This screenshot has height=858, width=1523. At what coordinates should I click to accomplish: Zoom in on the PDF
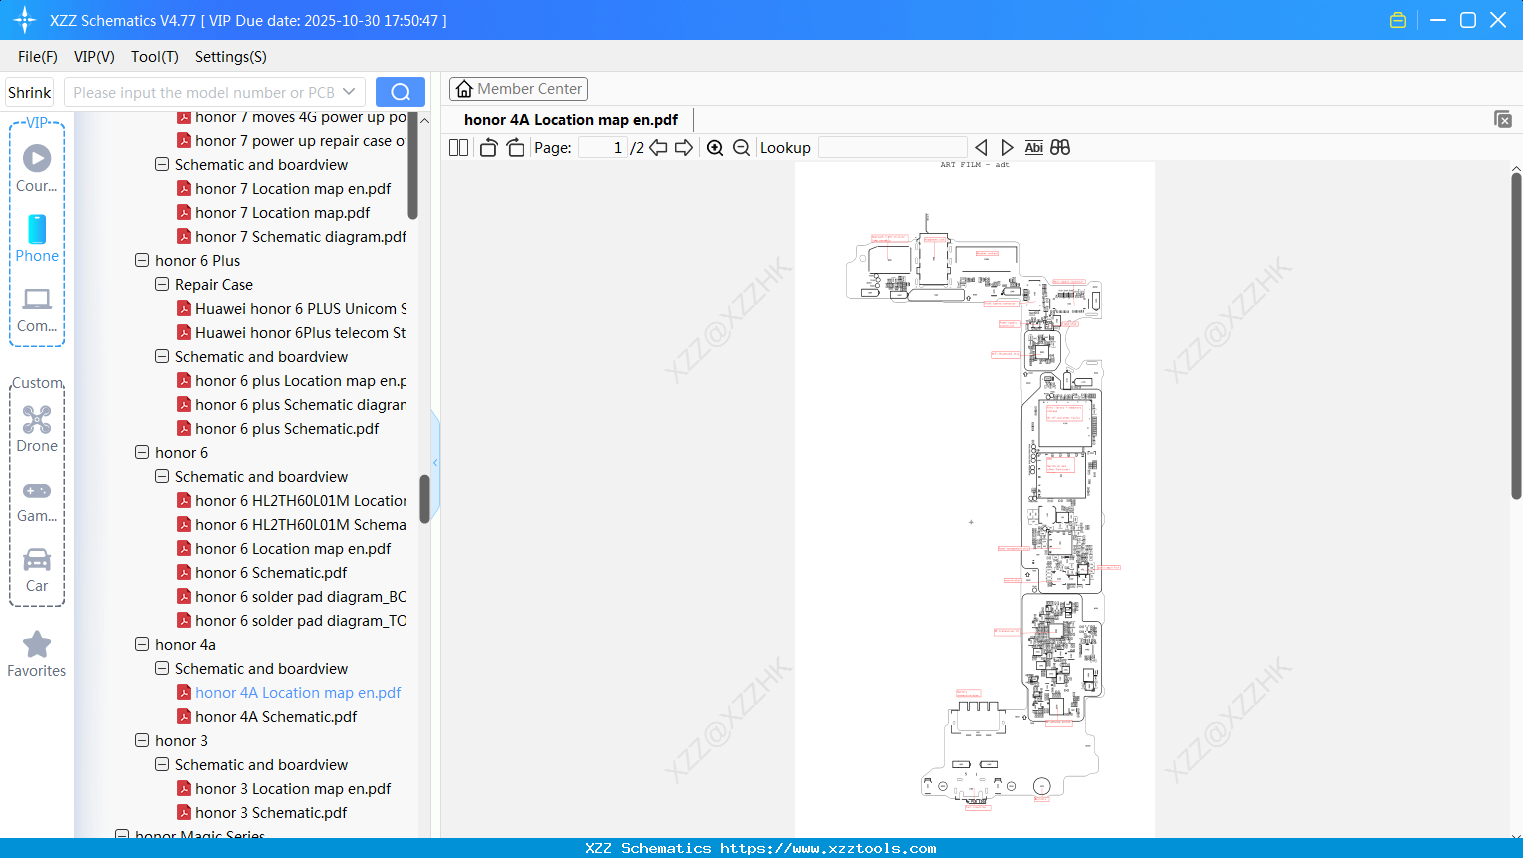pyautogui.click(x=715, y=148)
